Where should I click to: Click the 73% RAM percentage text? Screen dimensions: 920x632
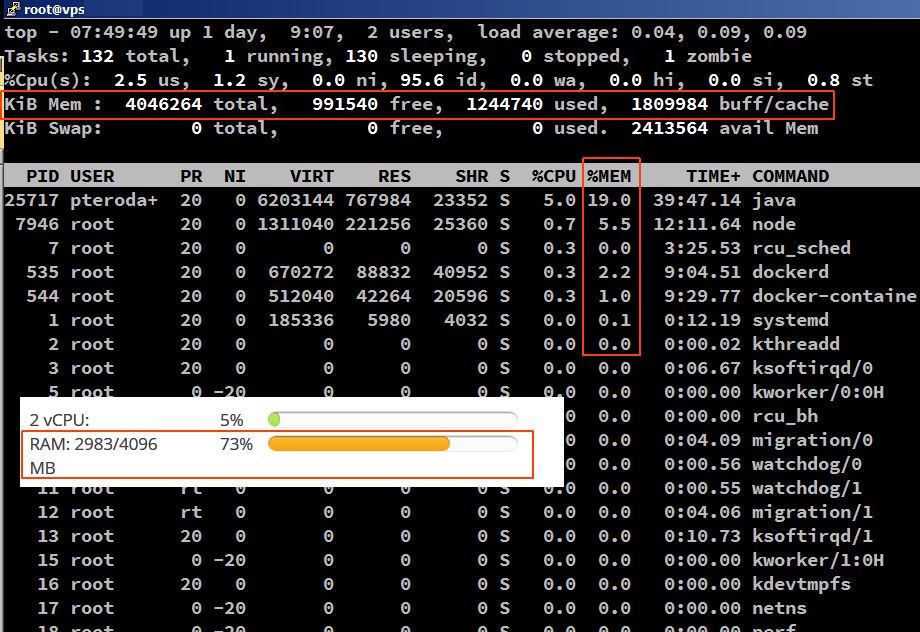tap(236, 444)
